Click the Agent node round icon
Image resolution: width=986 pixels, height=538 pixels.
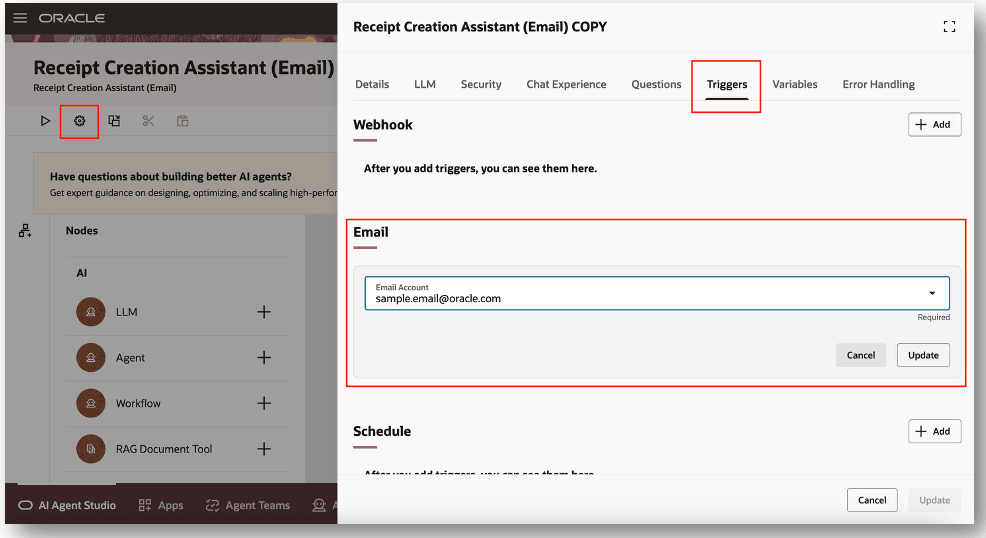tap(91, 358)
